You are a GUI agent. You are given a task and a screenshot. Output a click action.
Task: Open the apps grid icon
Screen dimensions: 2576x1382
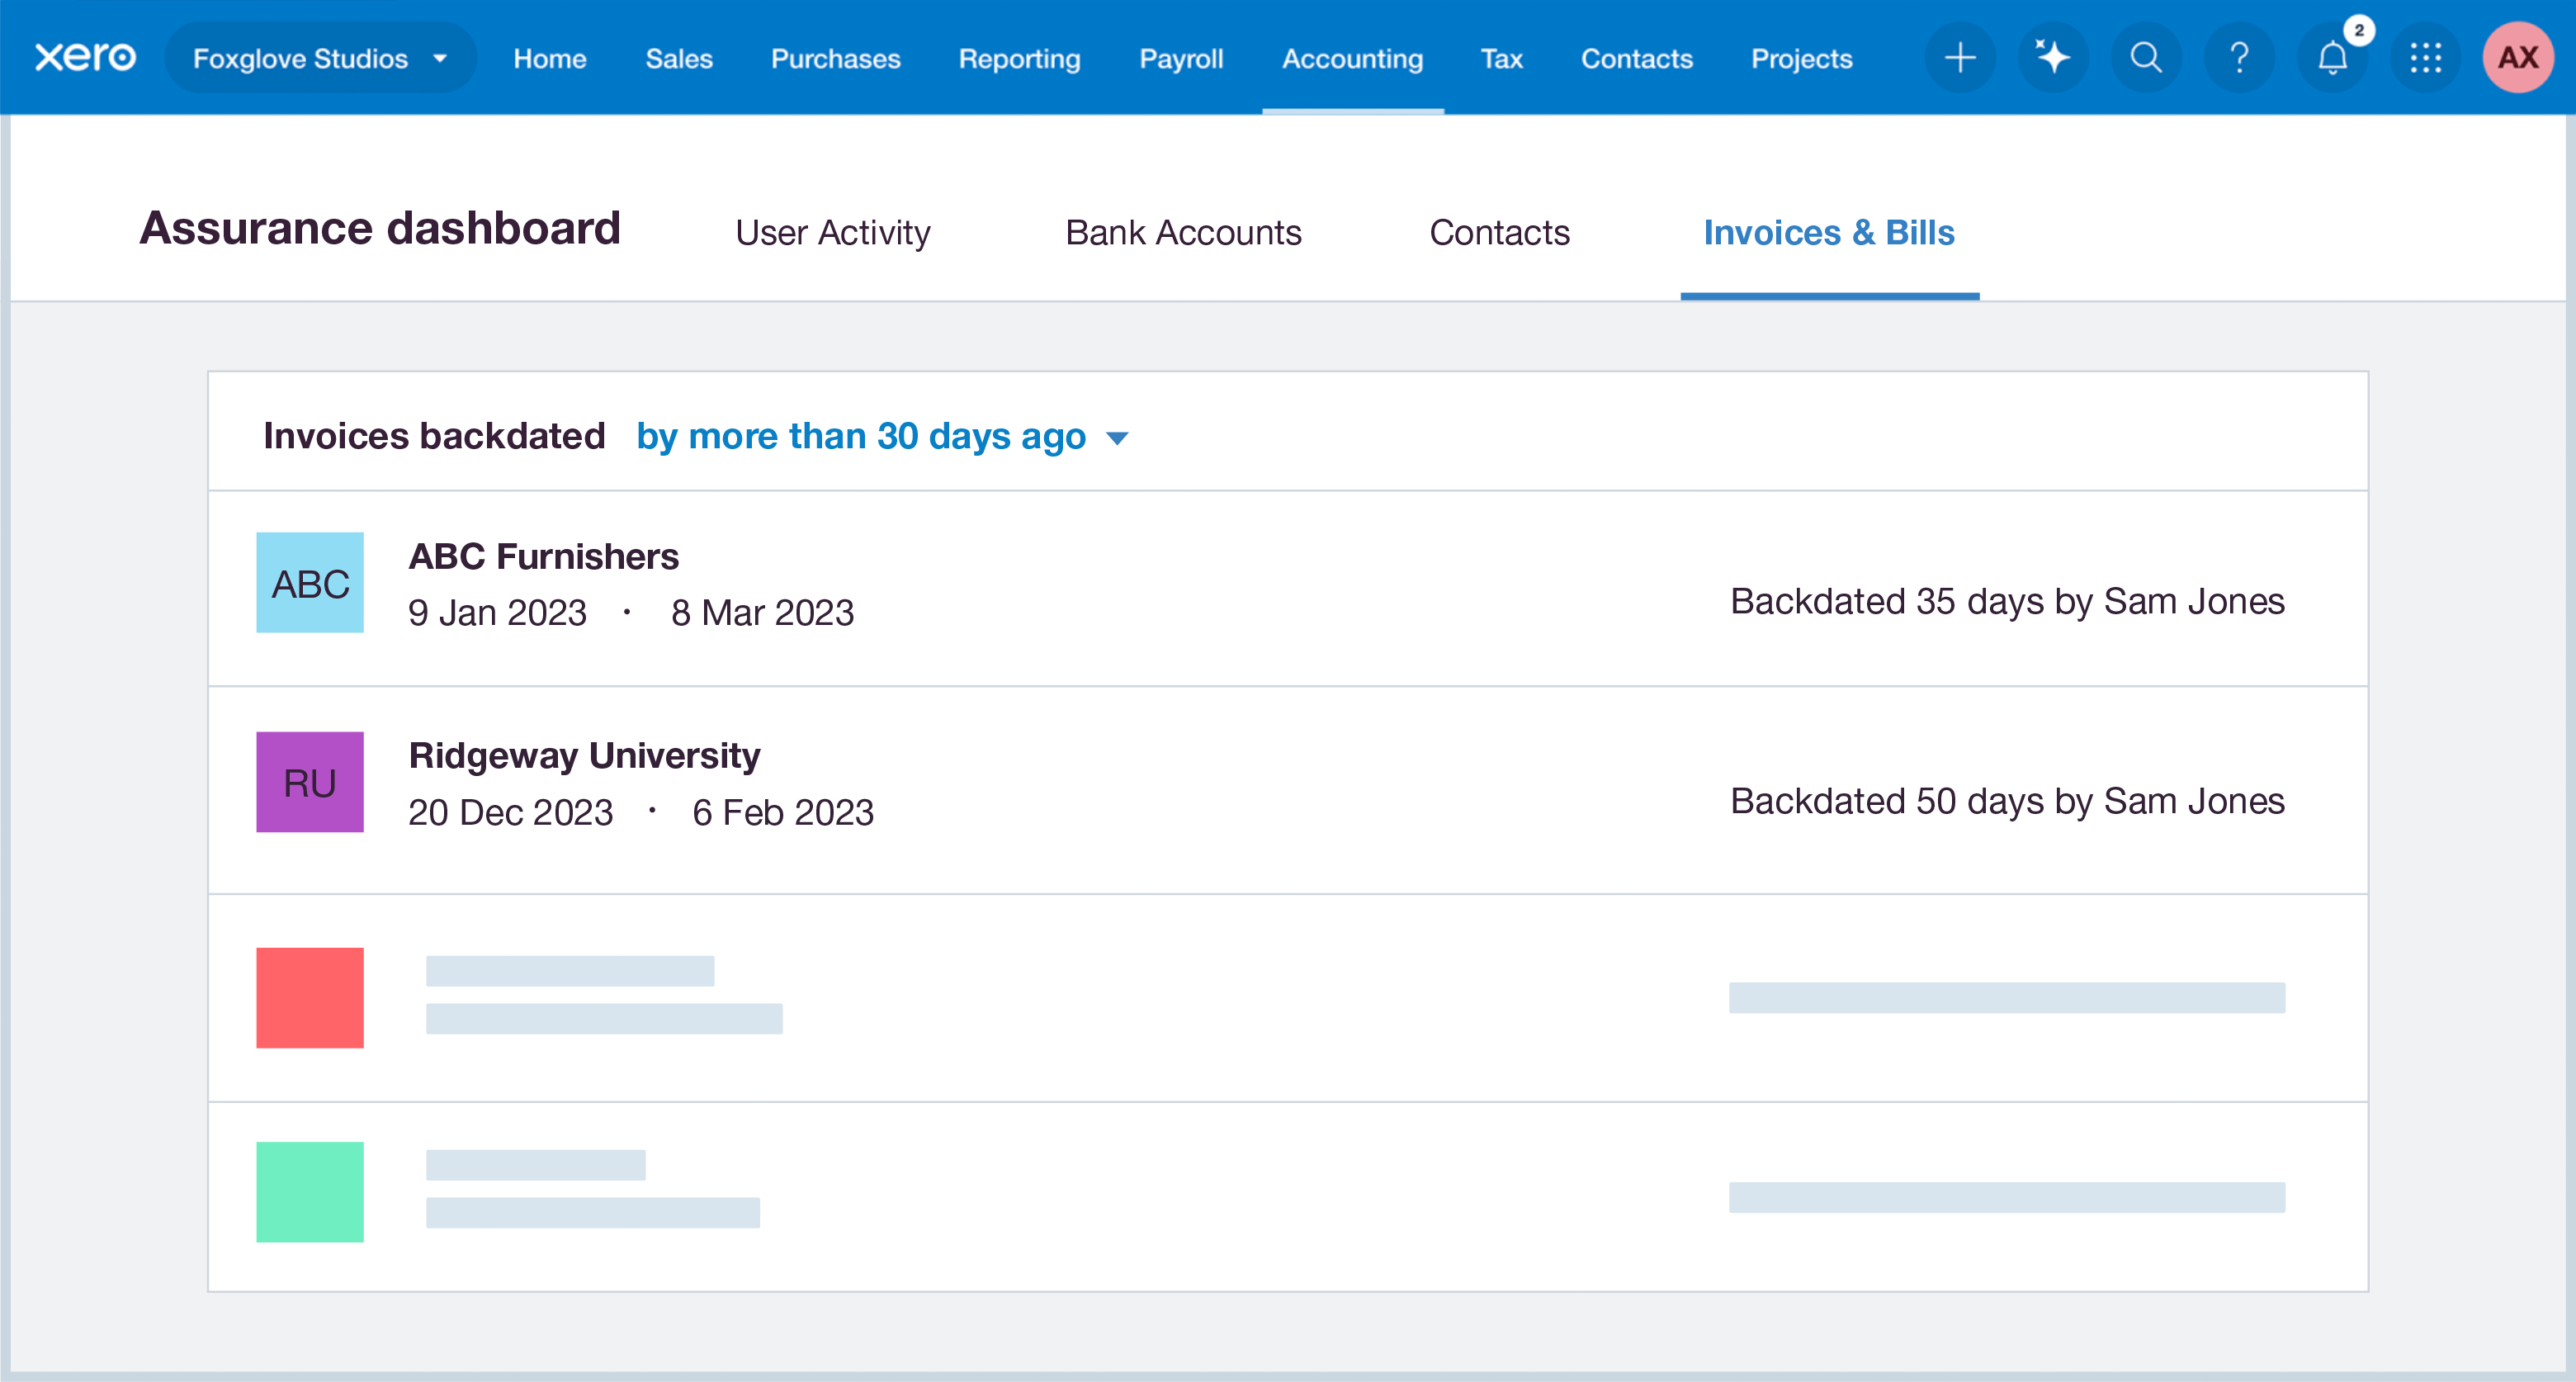pos(2424,57)
